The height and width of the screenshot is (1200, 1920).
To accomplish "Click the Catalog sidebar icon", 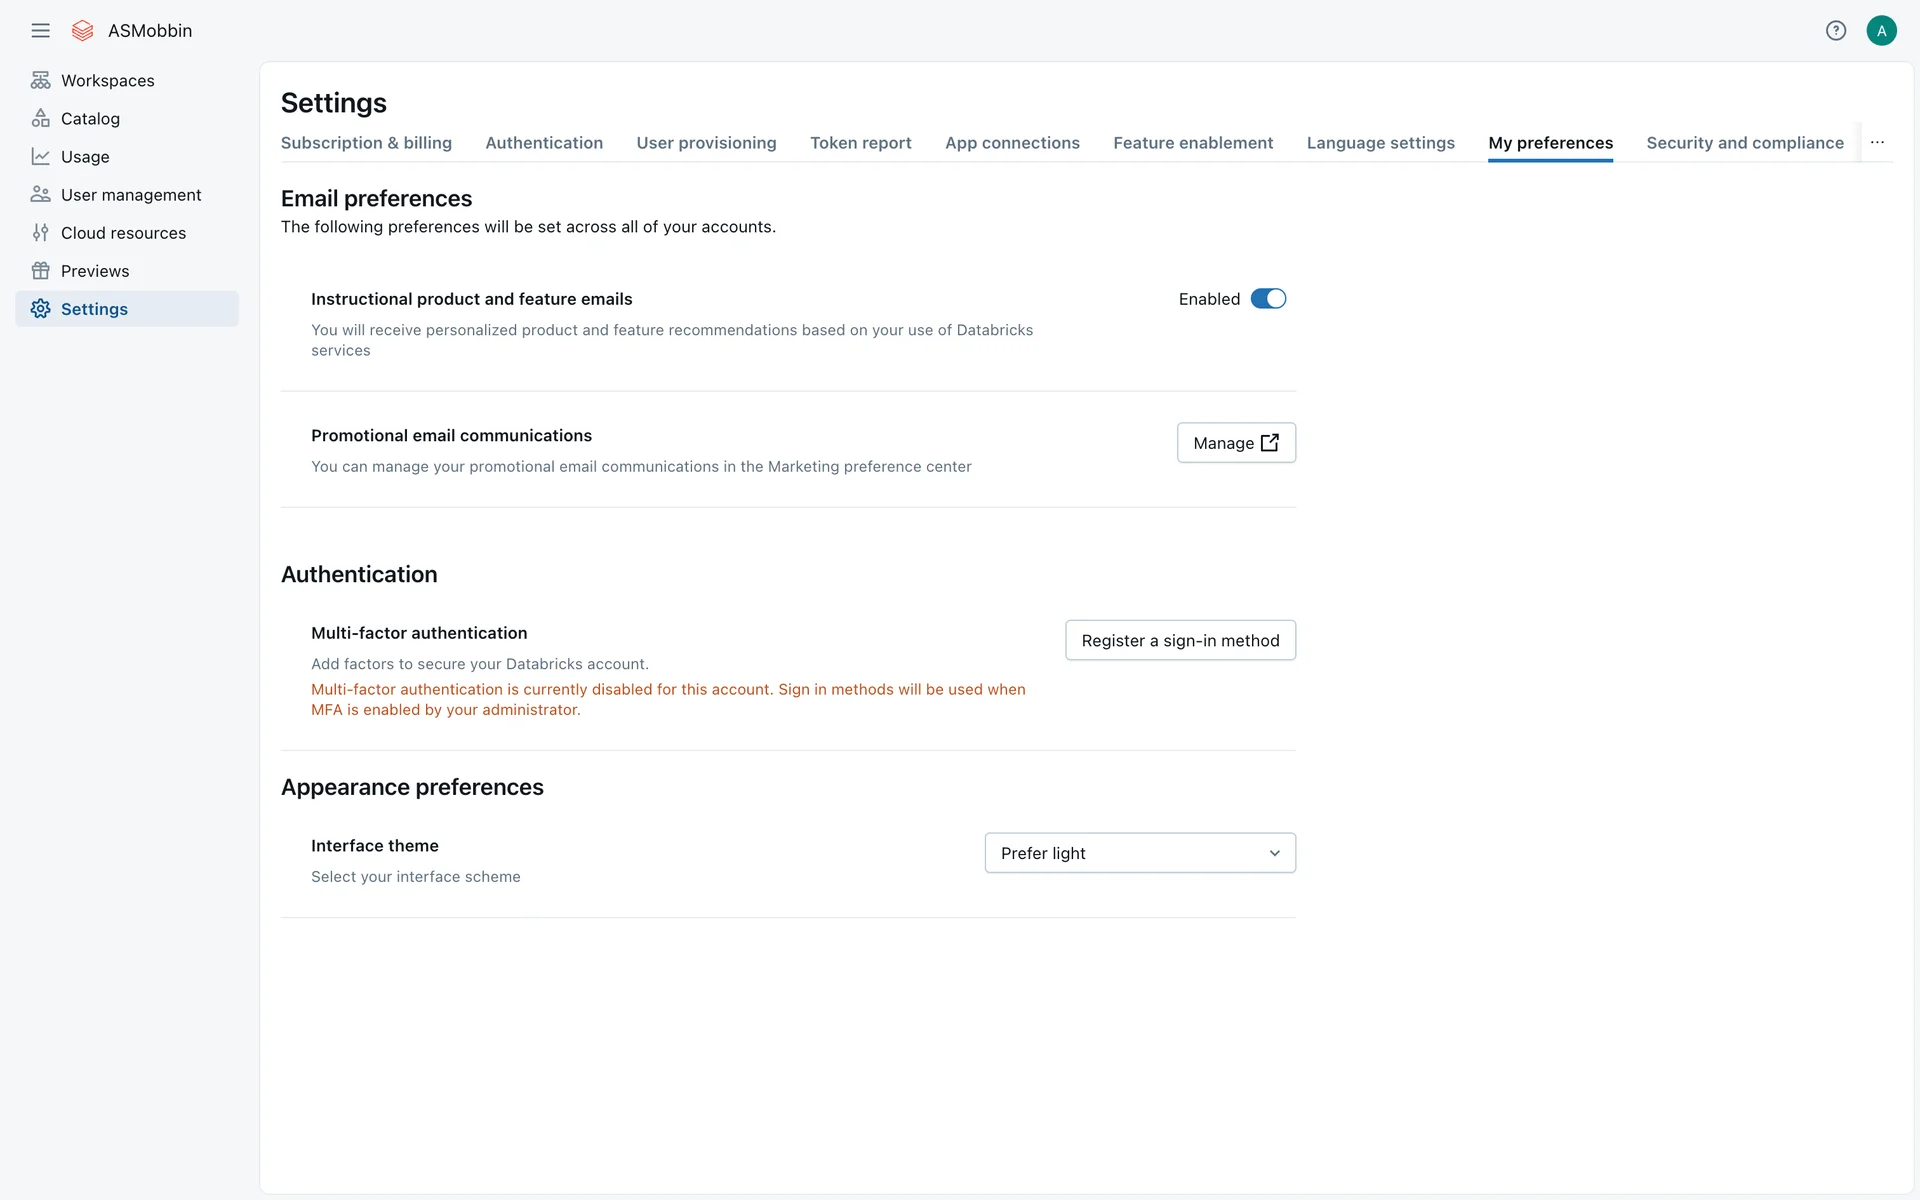I will coord(40,118).
